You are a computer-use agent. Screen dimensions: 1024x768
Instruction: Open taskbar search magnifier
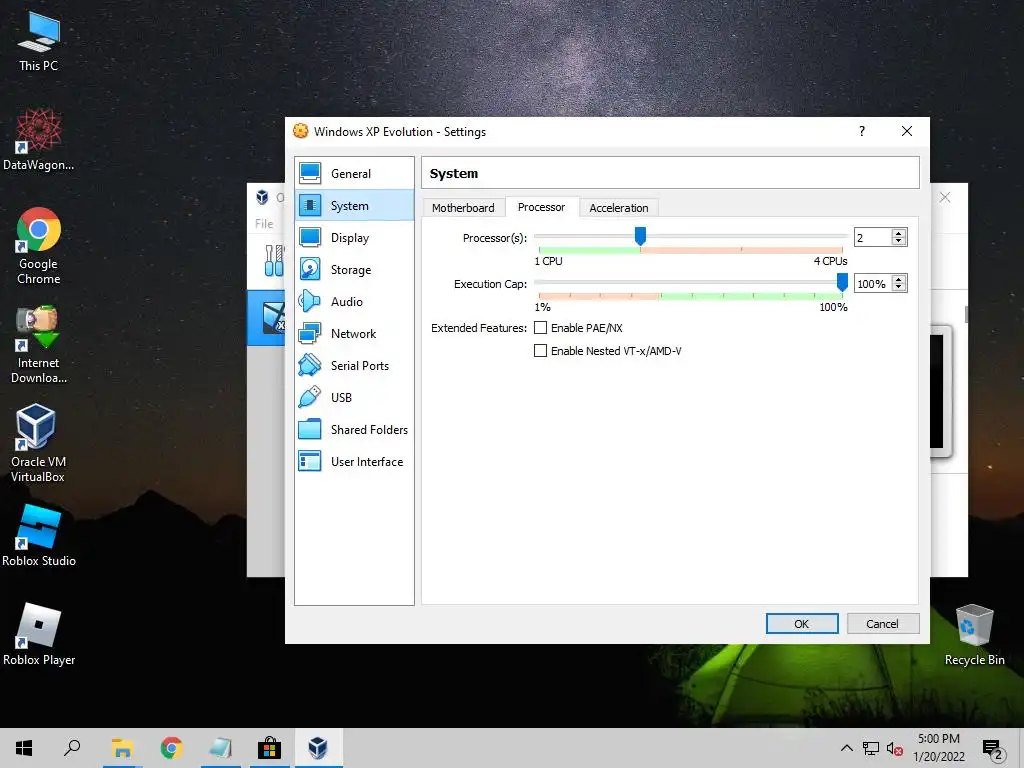[x=72, y=748]
